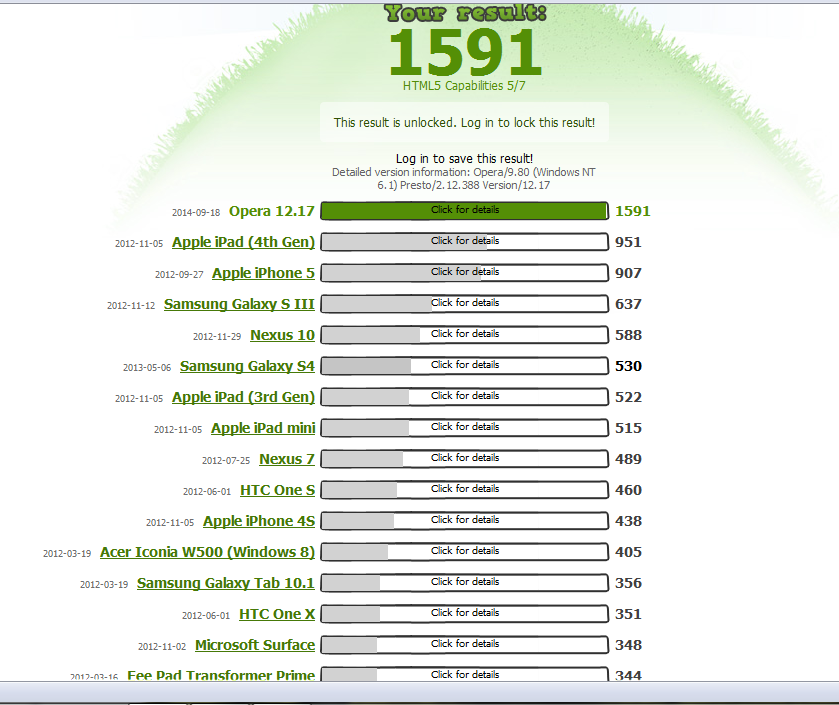839x705 pixels.
Task: Click the 522 score value
Action: click(x=628, y=397)
